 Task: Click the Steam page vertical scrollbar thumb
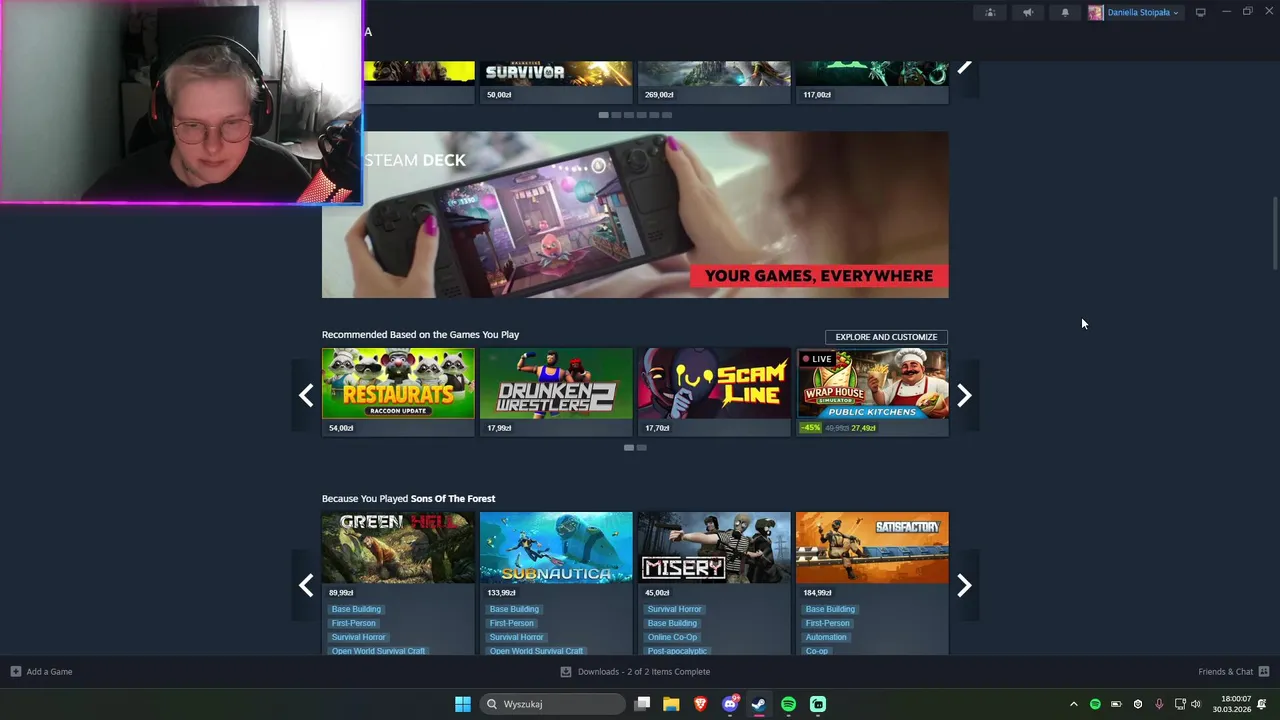1274,233
